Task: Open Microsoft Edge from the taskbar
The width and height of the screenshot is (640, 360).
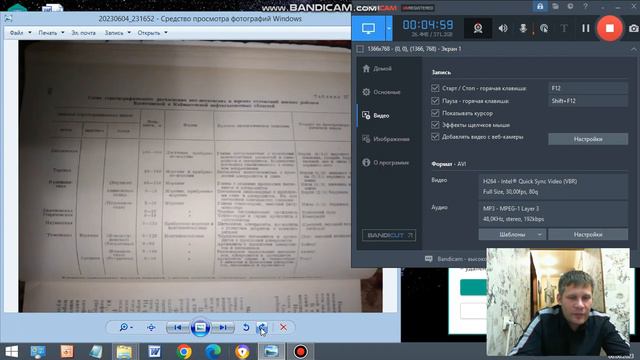Action: tap(213, 351)
